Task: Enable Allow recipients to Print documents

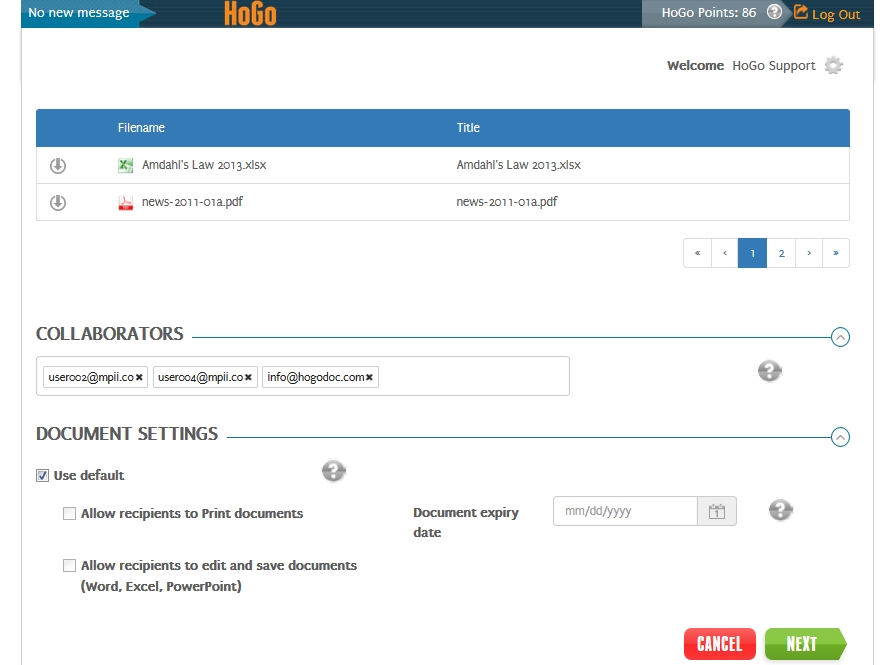Action: click(69, 514)
